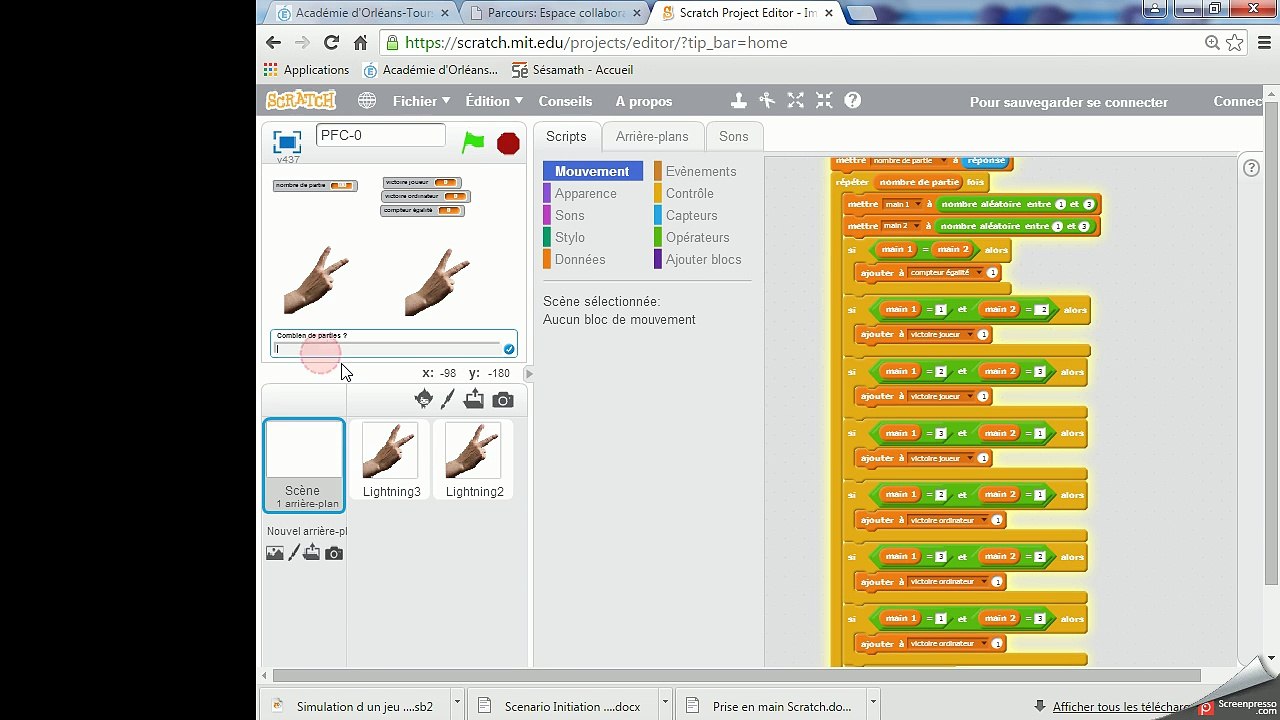Open Conseils in menu bar
This screenshot has height=720, width=1280.
(x=565, y=101)
